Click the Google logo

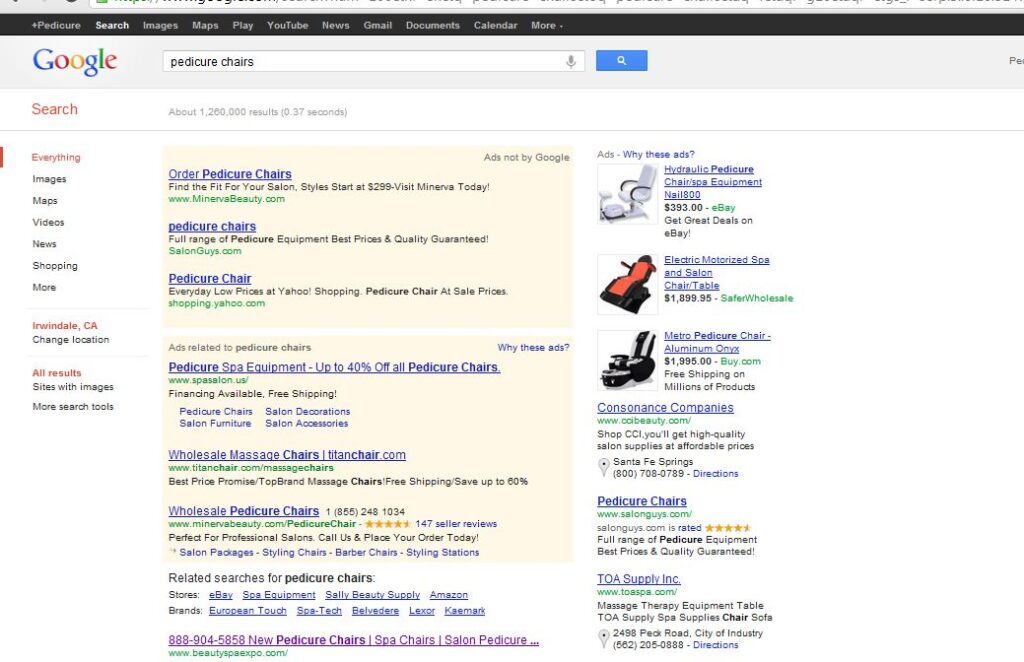click(75, 61)
